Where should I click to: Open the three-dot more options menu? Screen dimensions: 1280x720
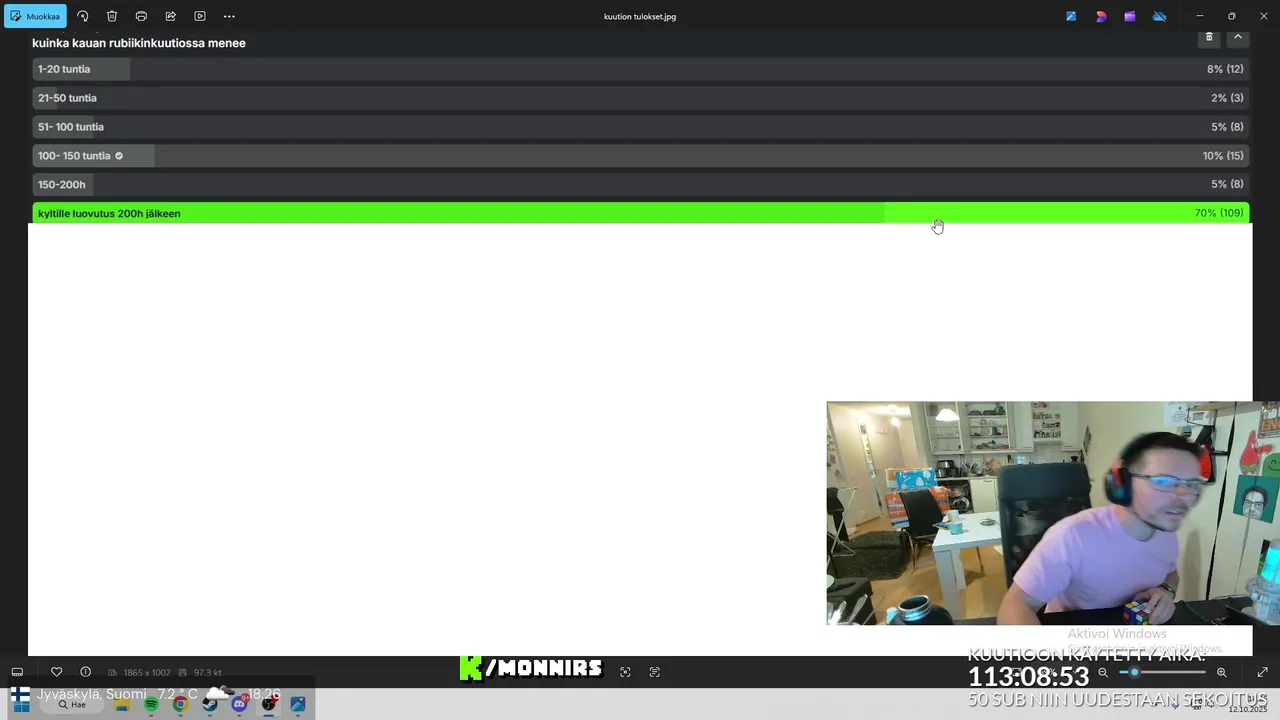click(229, 16)
